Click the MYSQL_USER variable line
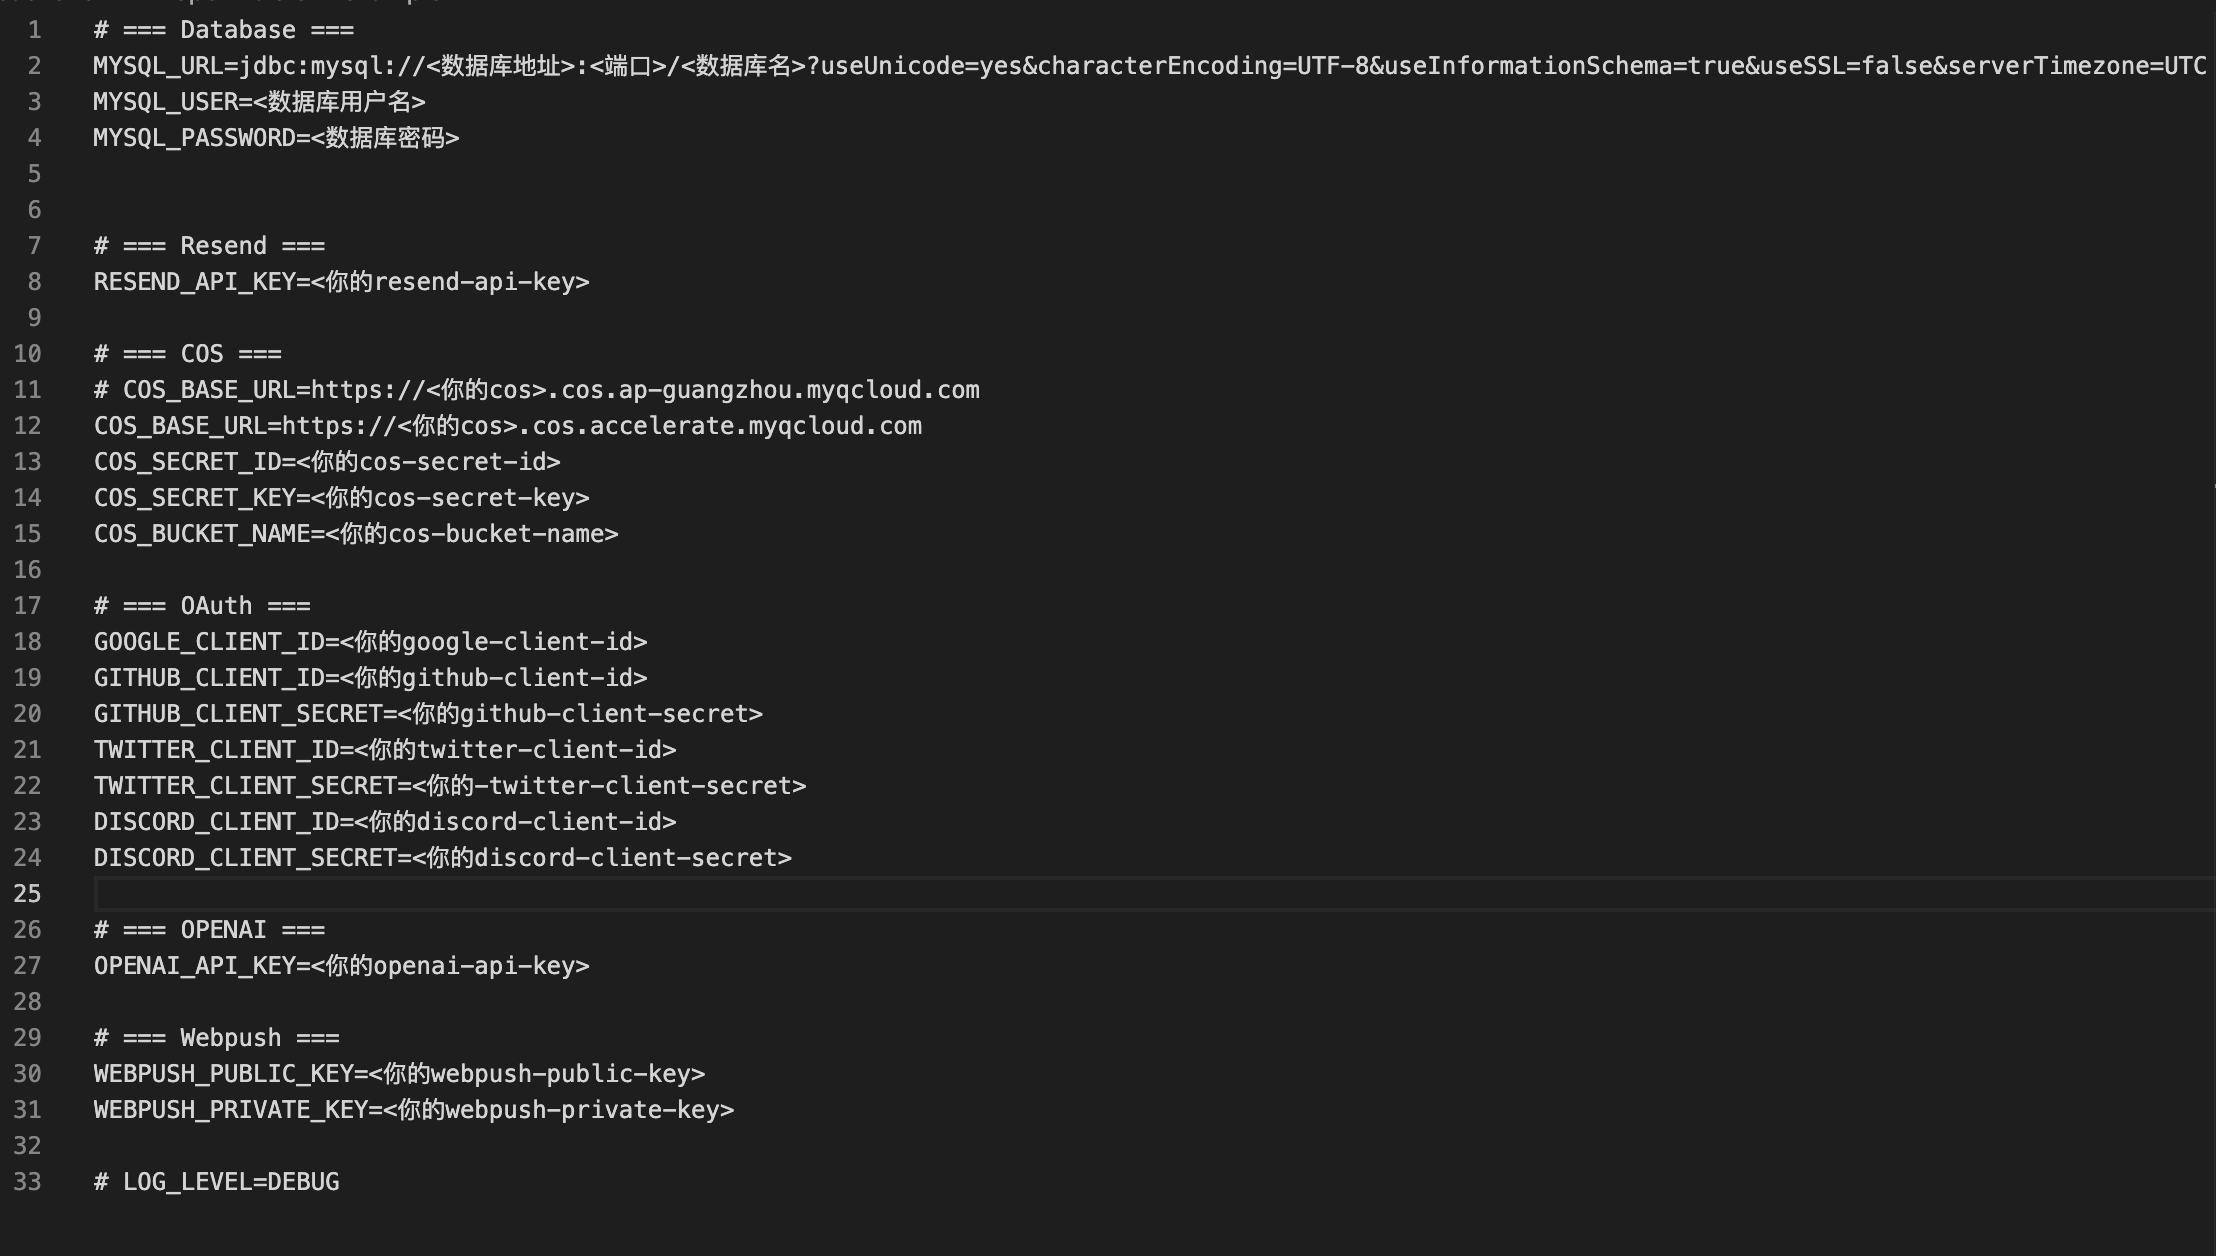This screenshot has height=1256, width=2216. coord(260,102)
